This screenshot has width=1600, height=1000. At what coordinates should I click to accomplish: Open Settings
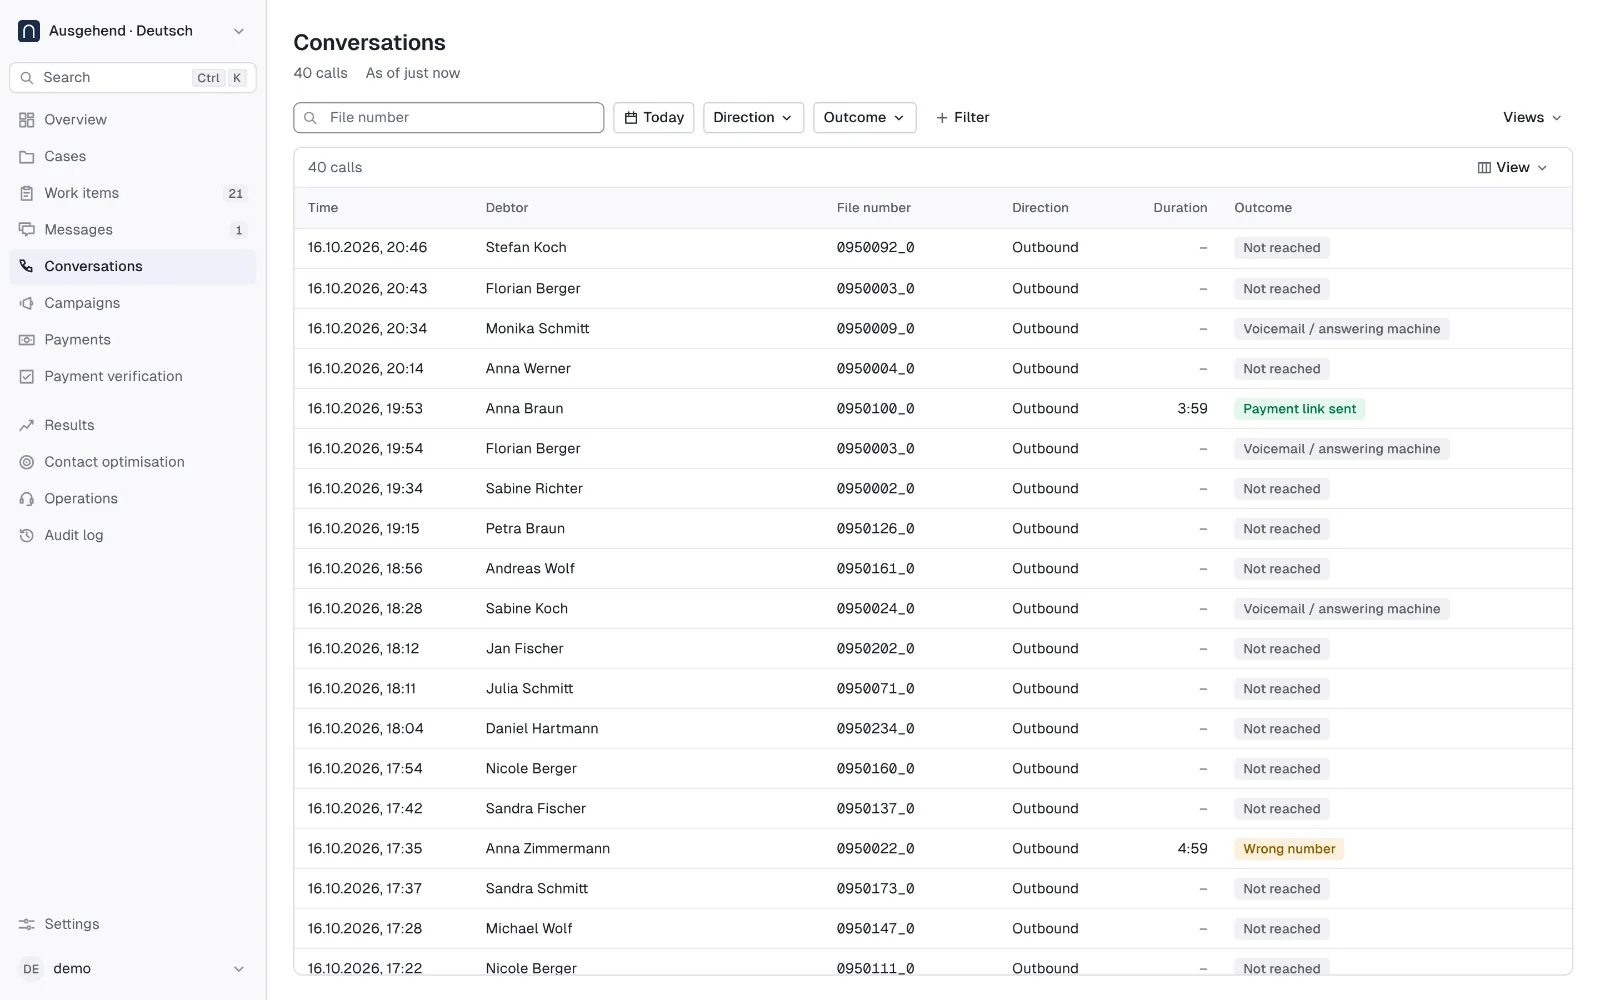tap(133, 925)
